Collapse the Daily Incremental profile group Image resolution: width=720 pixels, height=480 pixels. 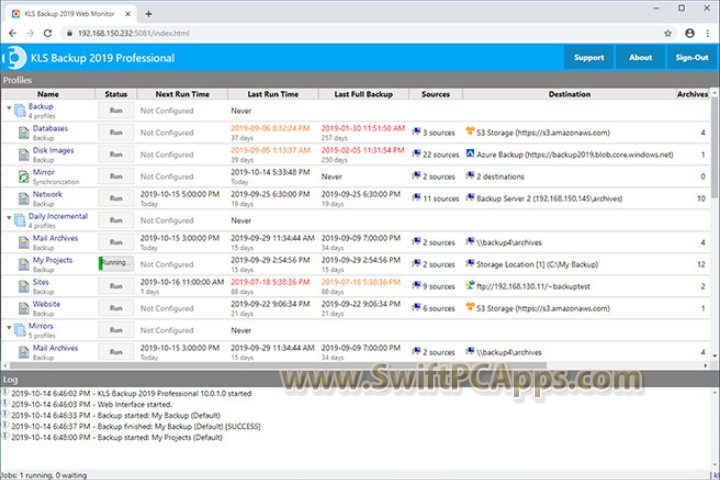pos(9,218)
